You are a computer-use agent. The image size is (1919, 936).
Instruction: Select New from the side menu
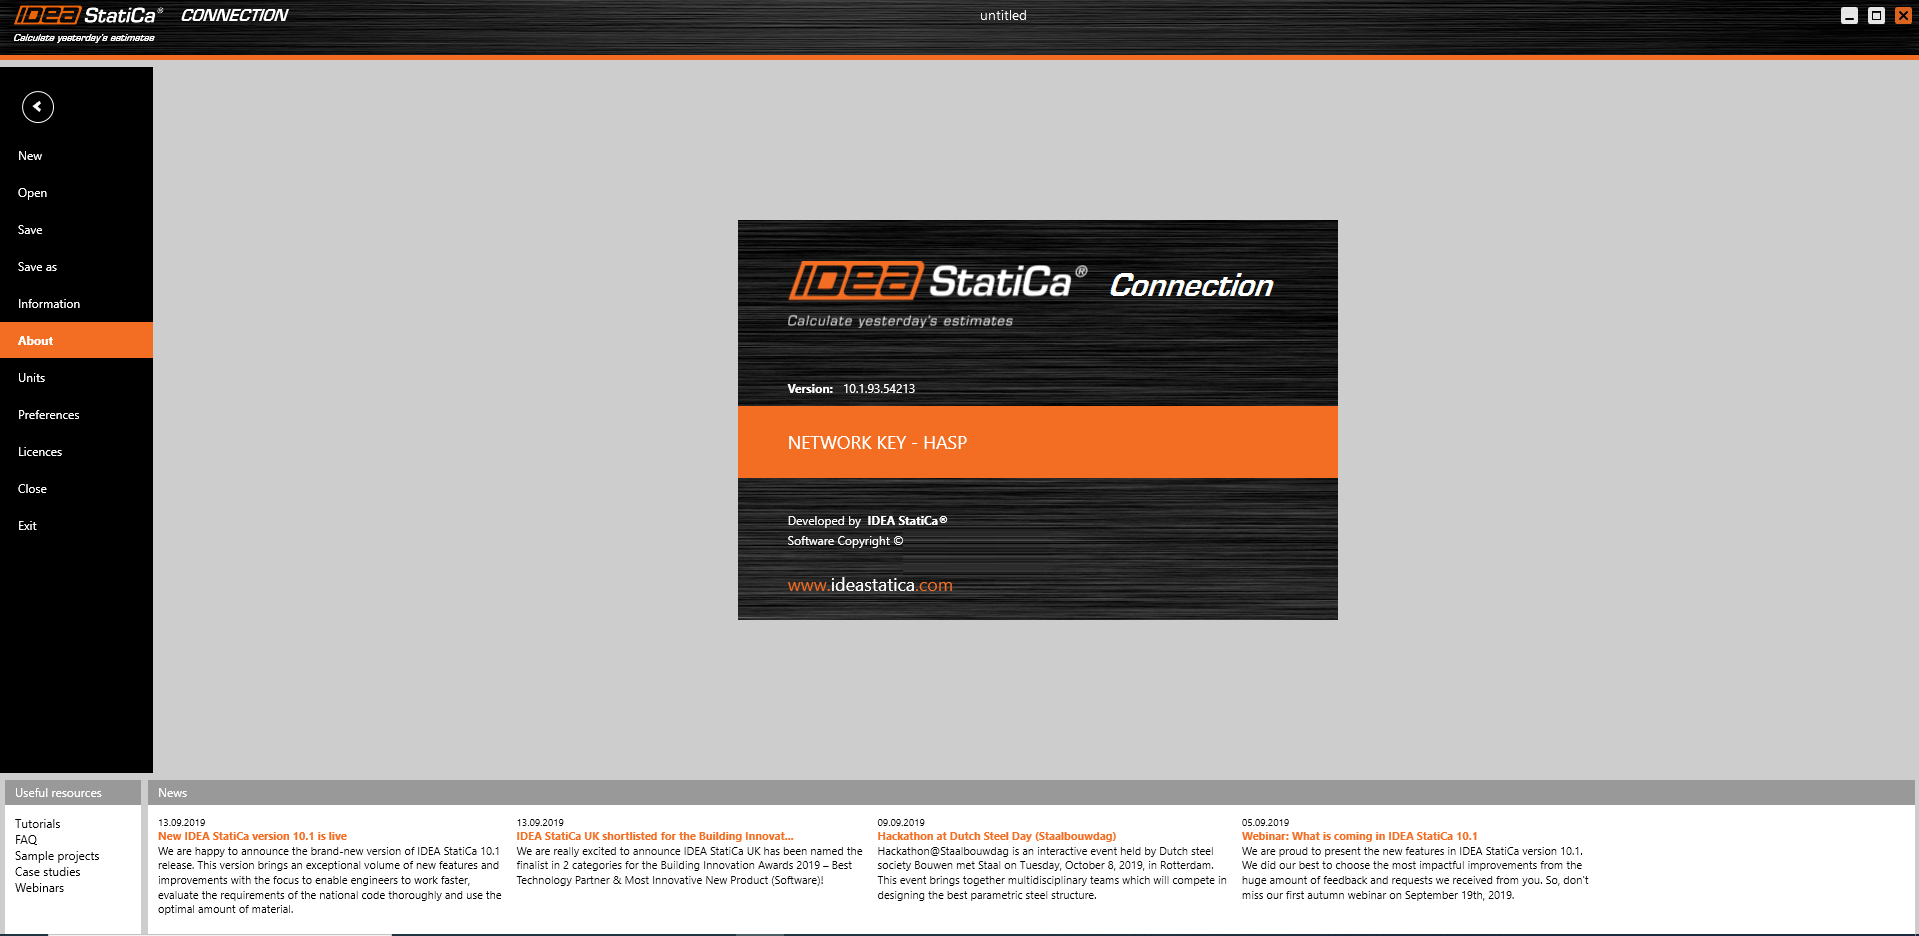tap(30, 156)
